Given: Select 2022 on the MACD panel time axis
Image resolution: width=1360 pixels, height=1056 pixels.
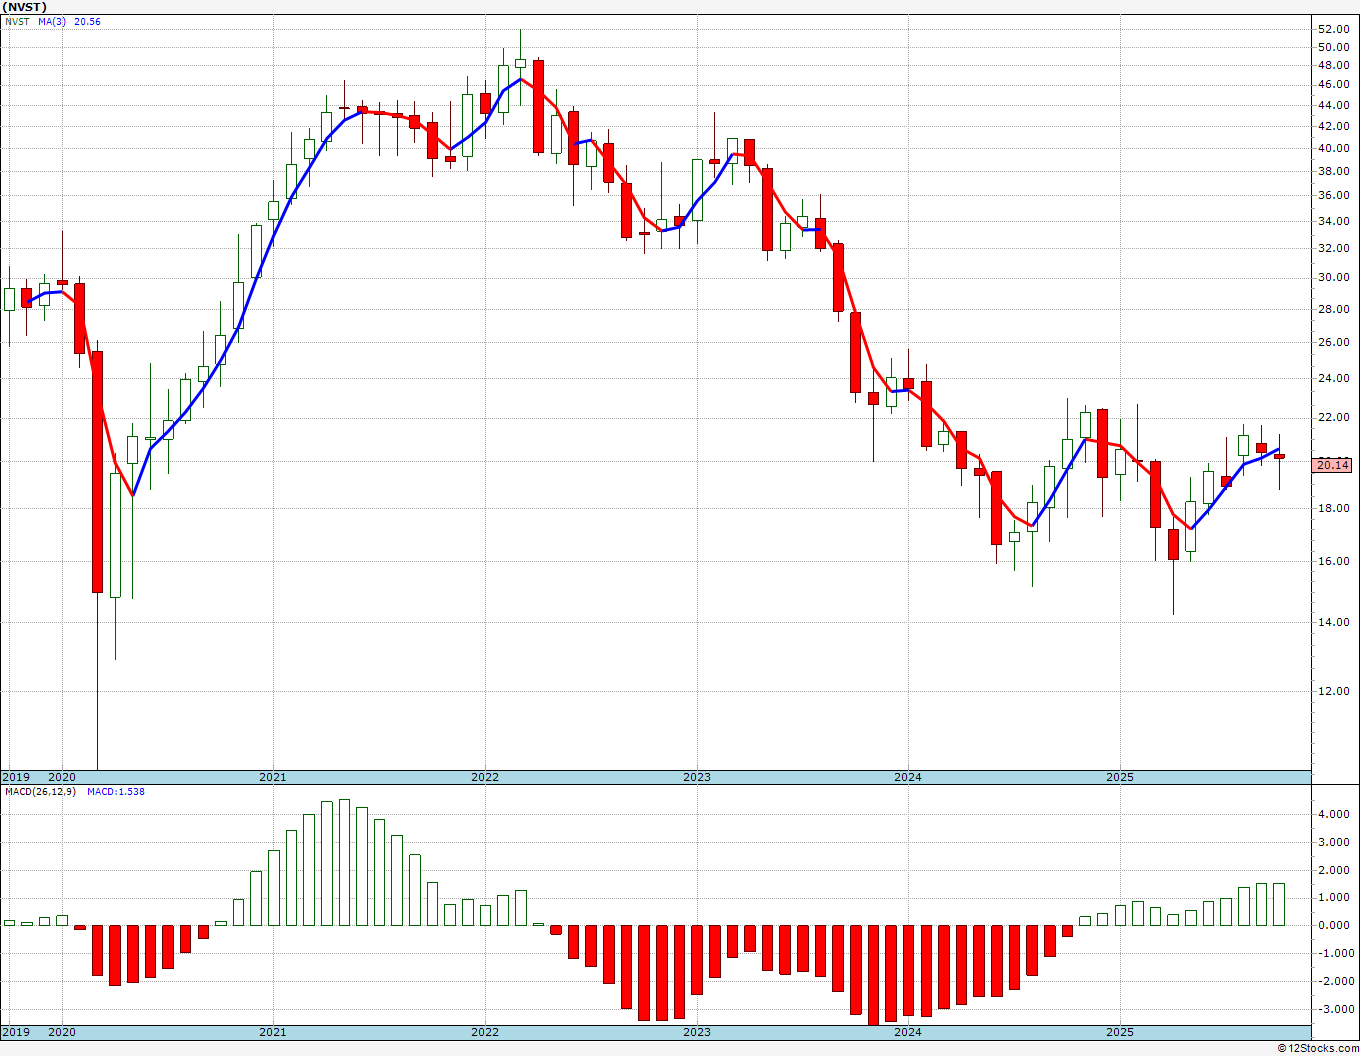Looking at the screenshot, I should [x=485, y=1032].
